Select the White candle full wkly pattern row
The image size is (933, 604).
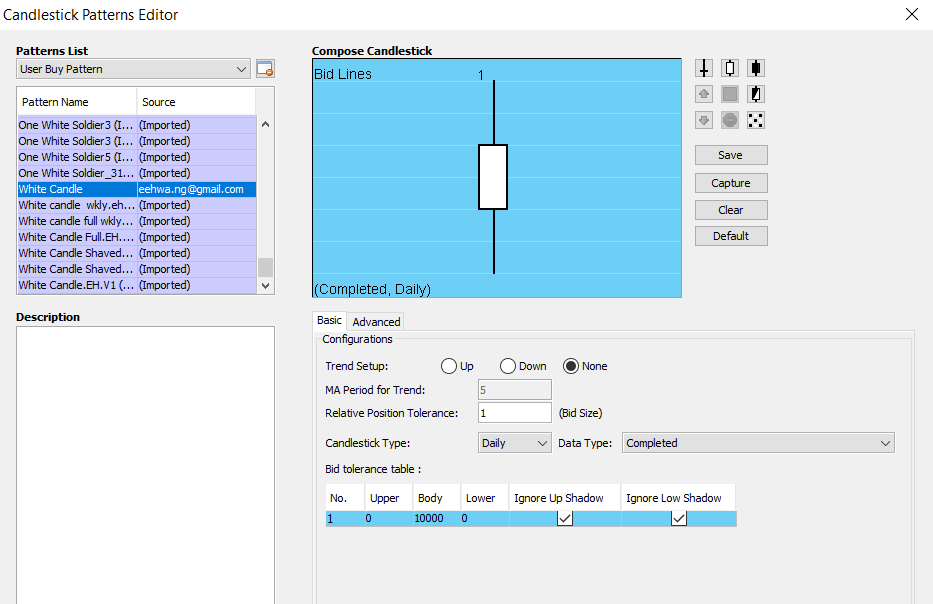pyautogui.click(x=137, y=221)
